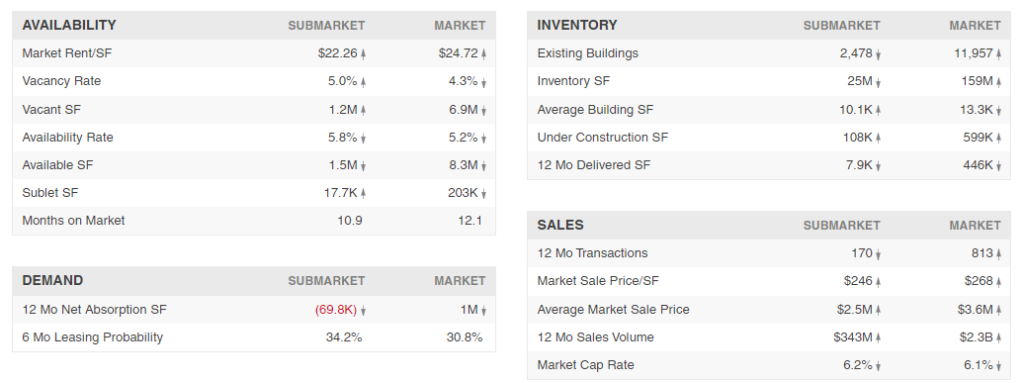The width and height of the screenshot is (1024, 383).
Task: Click the trend arrow next to Sublet SF 17.7K
Action: 363,193
